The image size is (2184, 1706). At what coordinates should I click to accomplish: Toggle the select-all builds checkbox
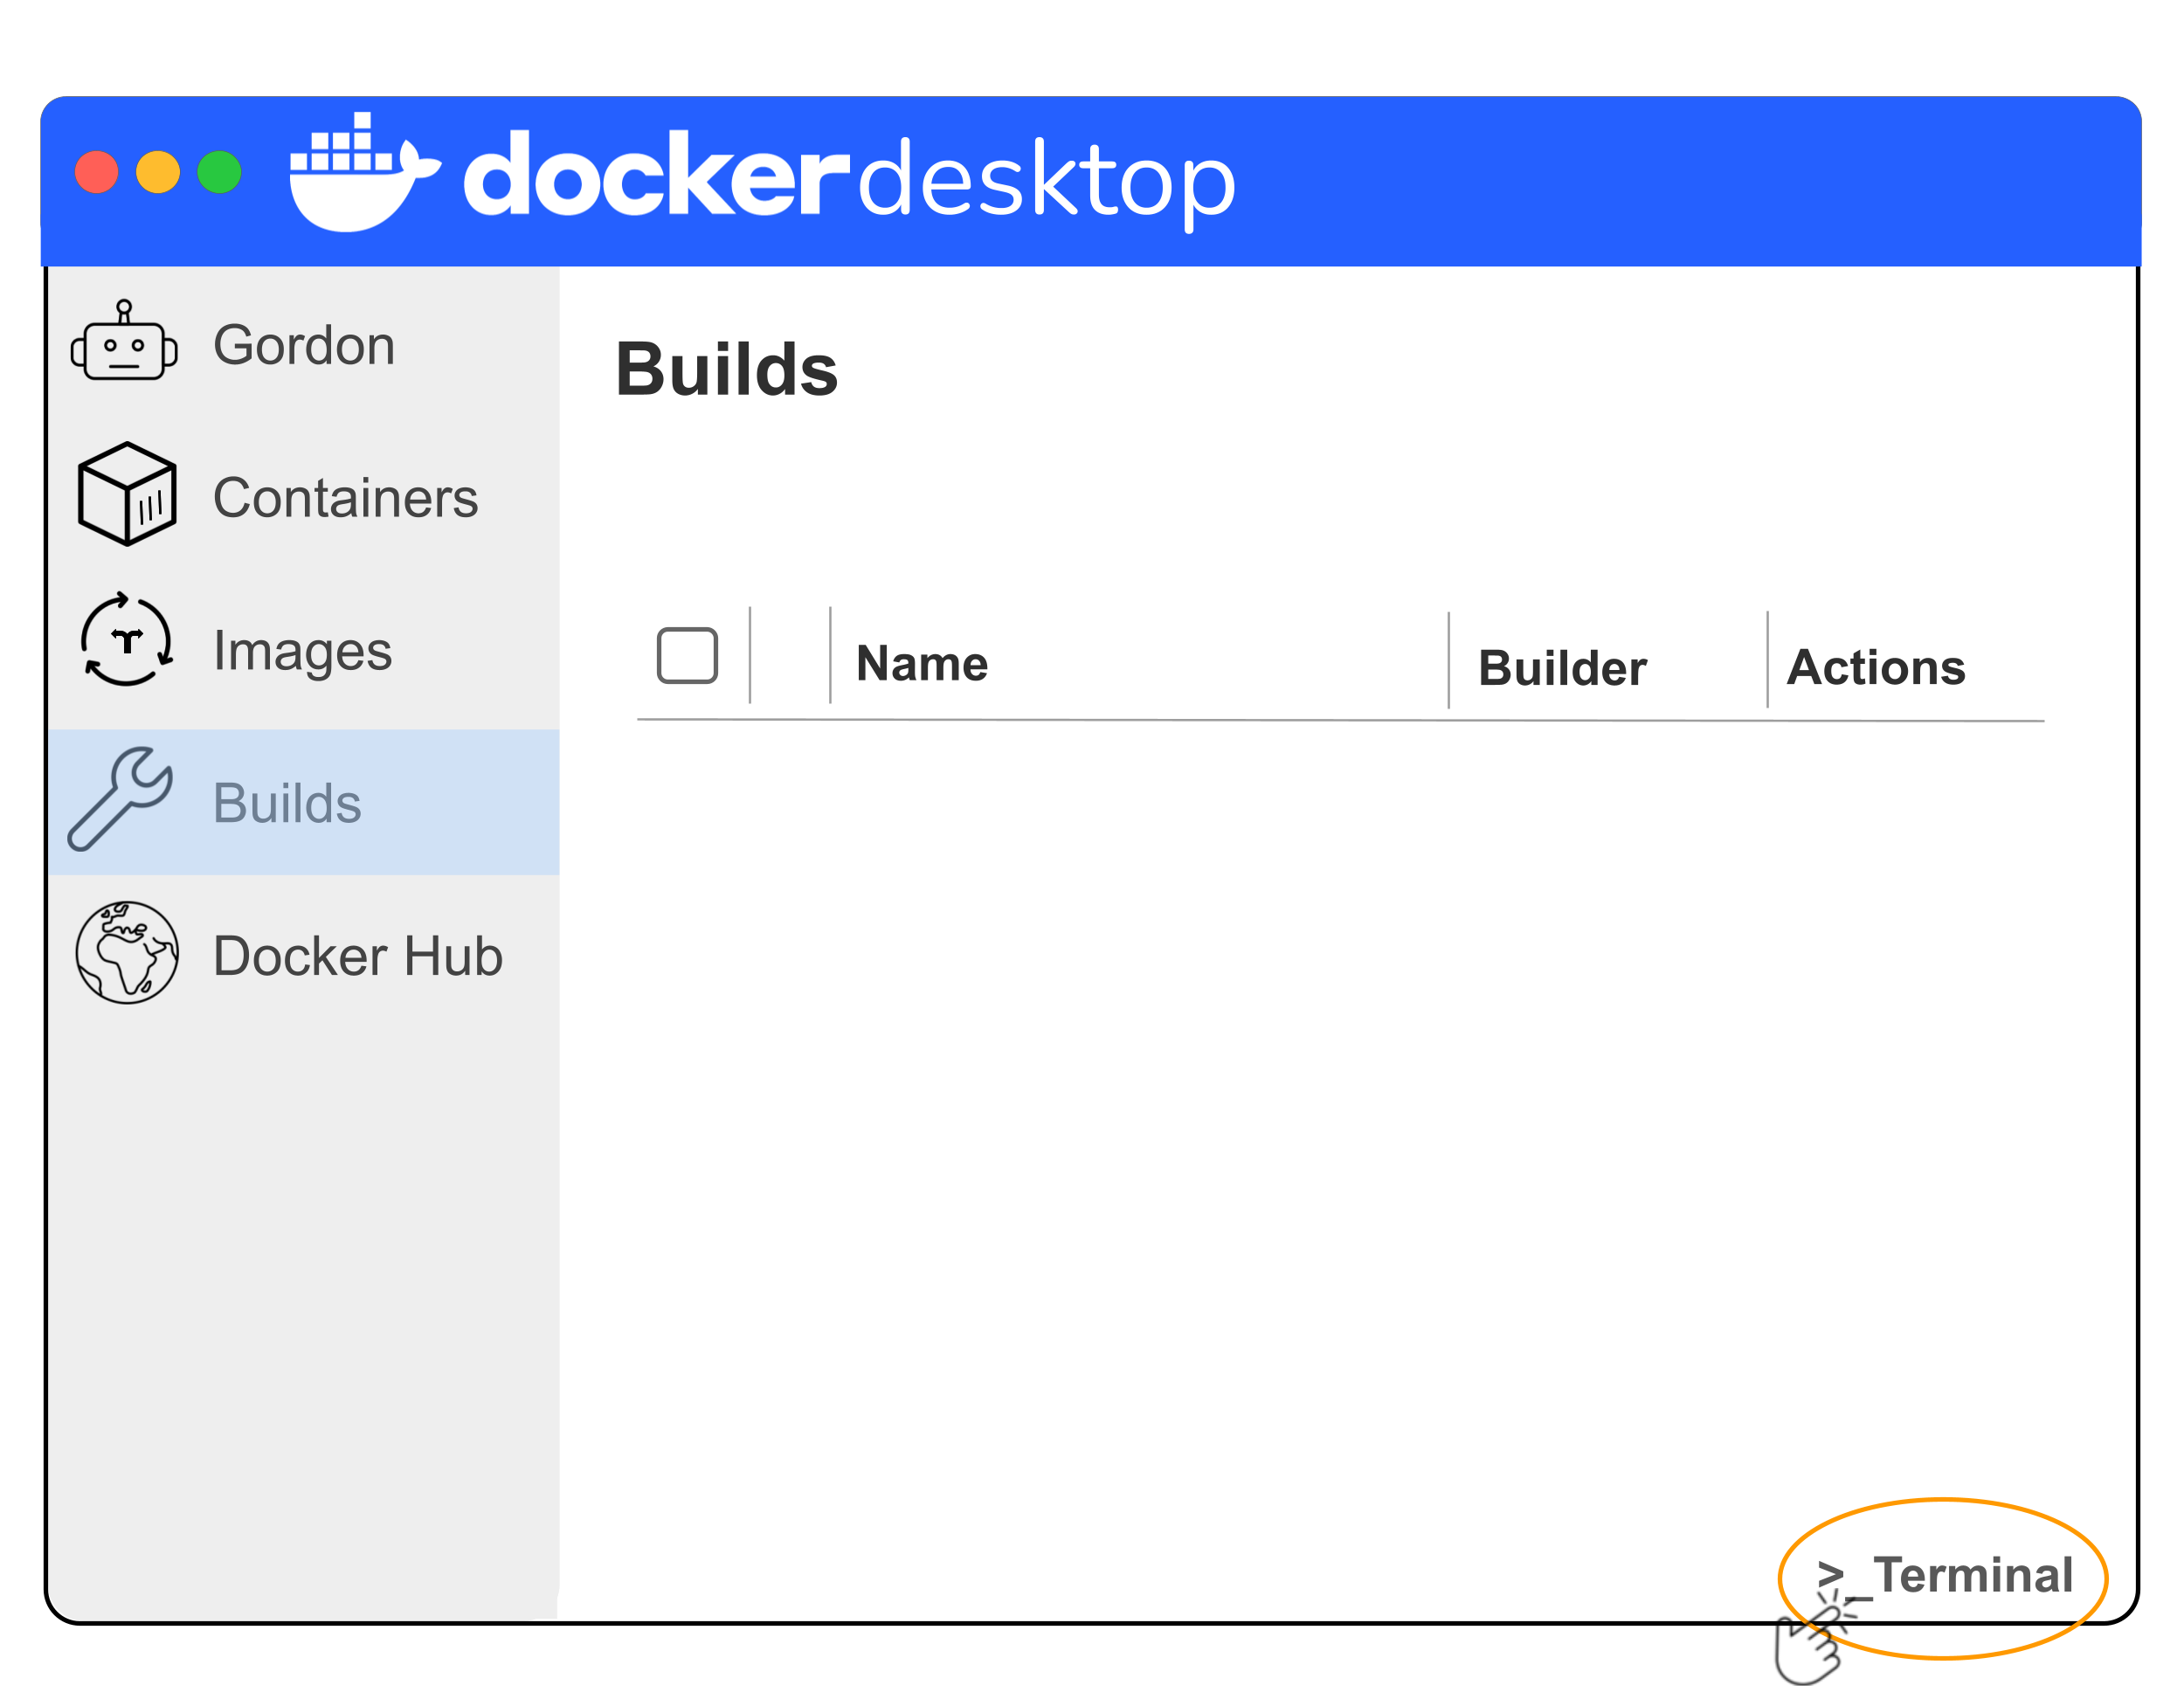coord(688,657)
